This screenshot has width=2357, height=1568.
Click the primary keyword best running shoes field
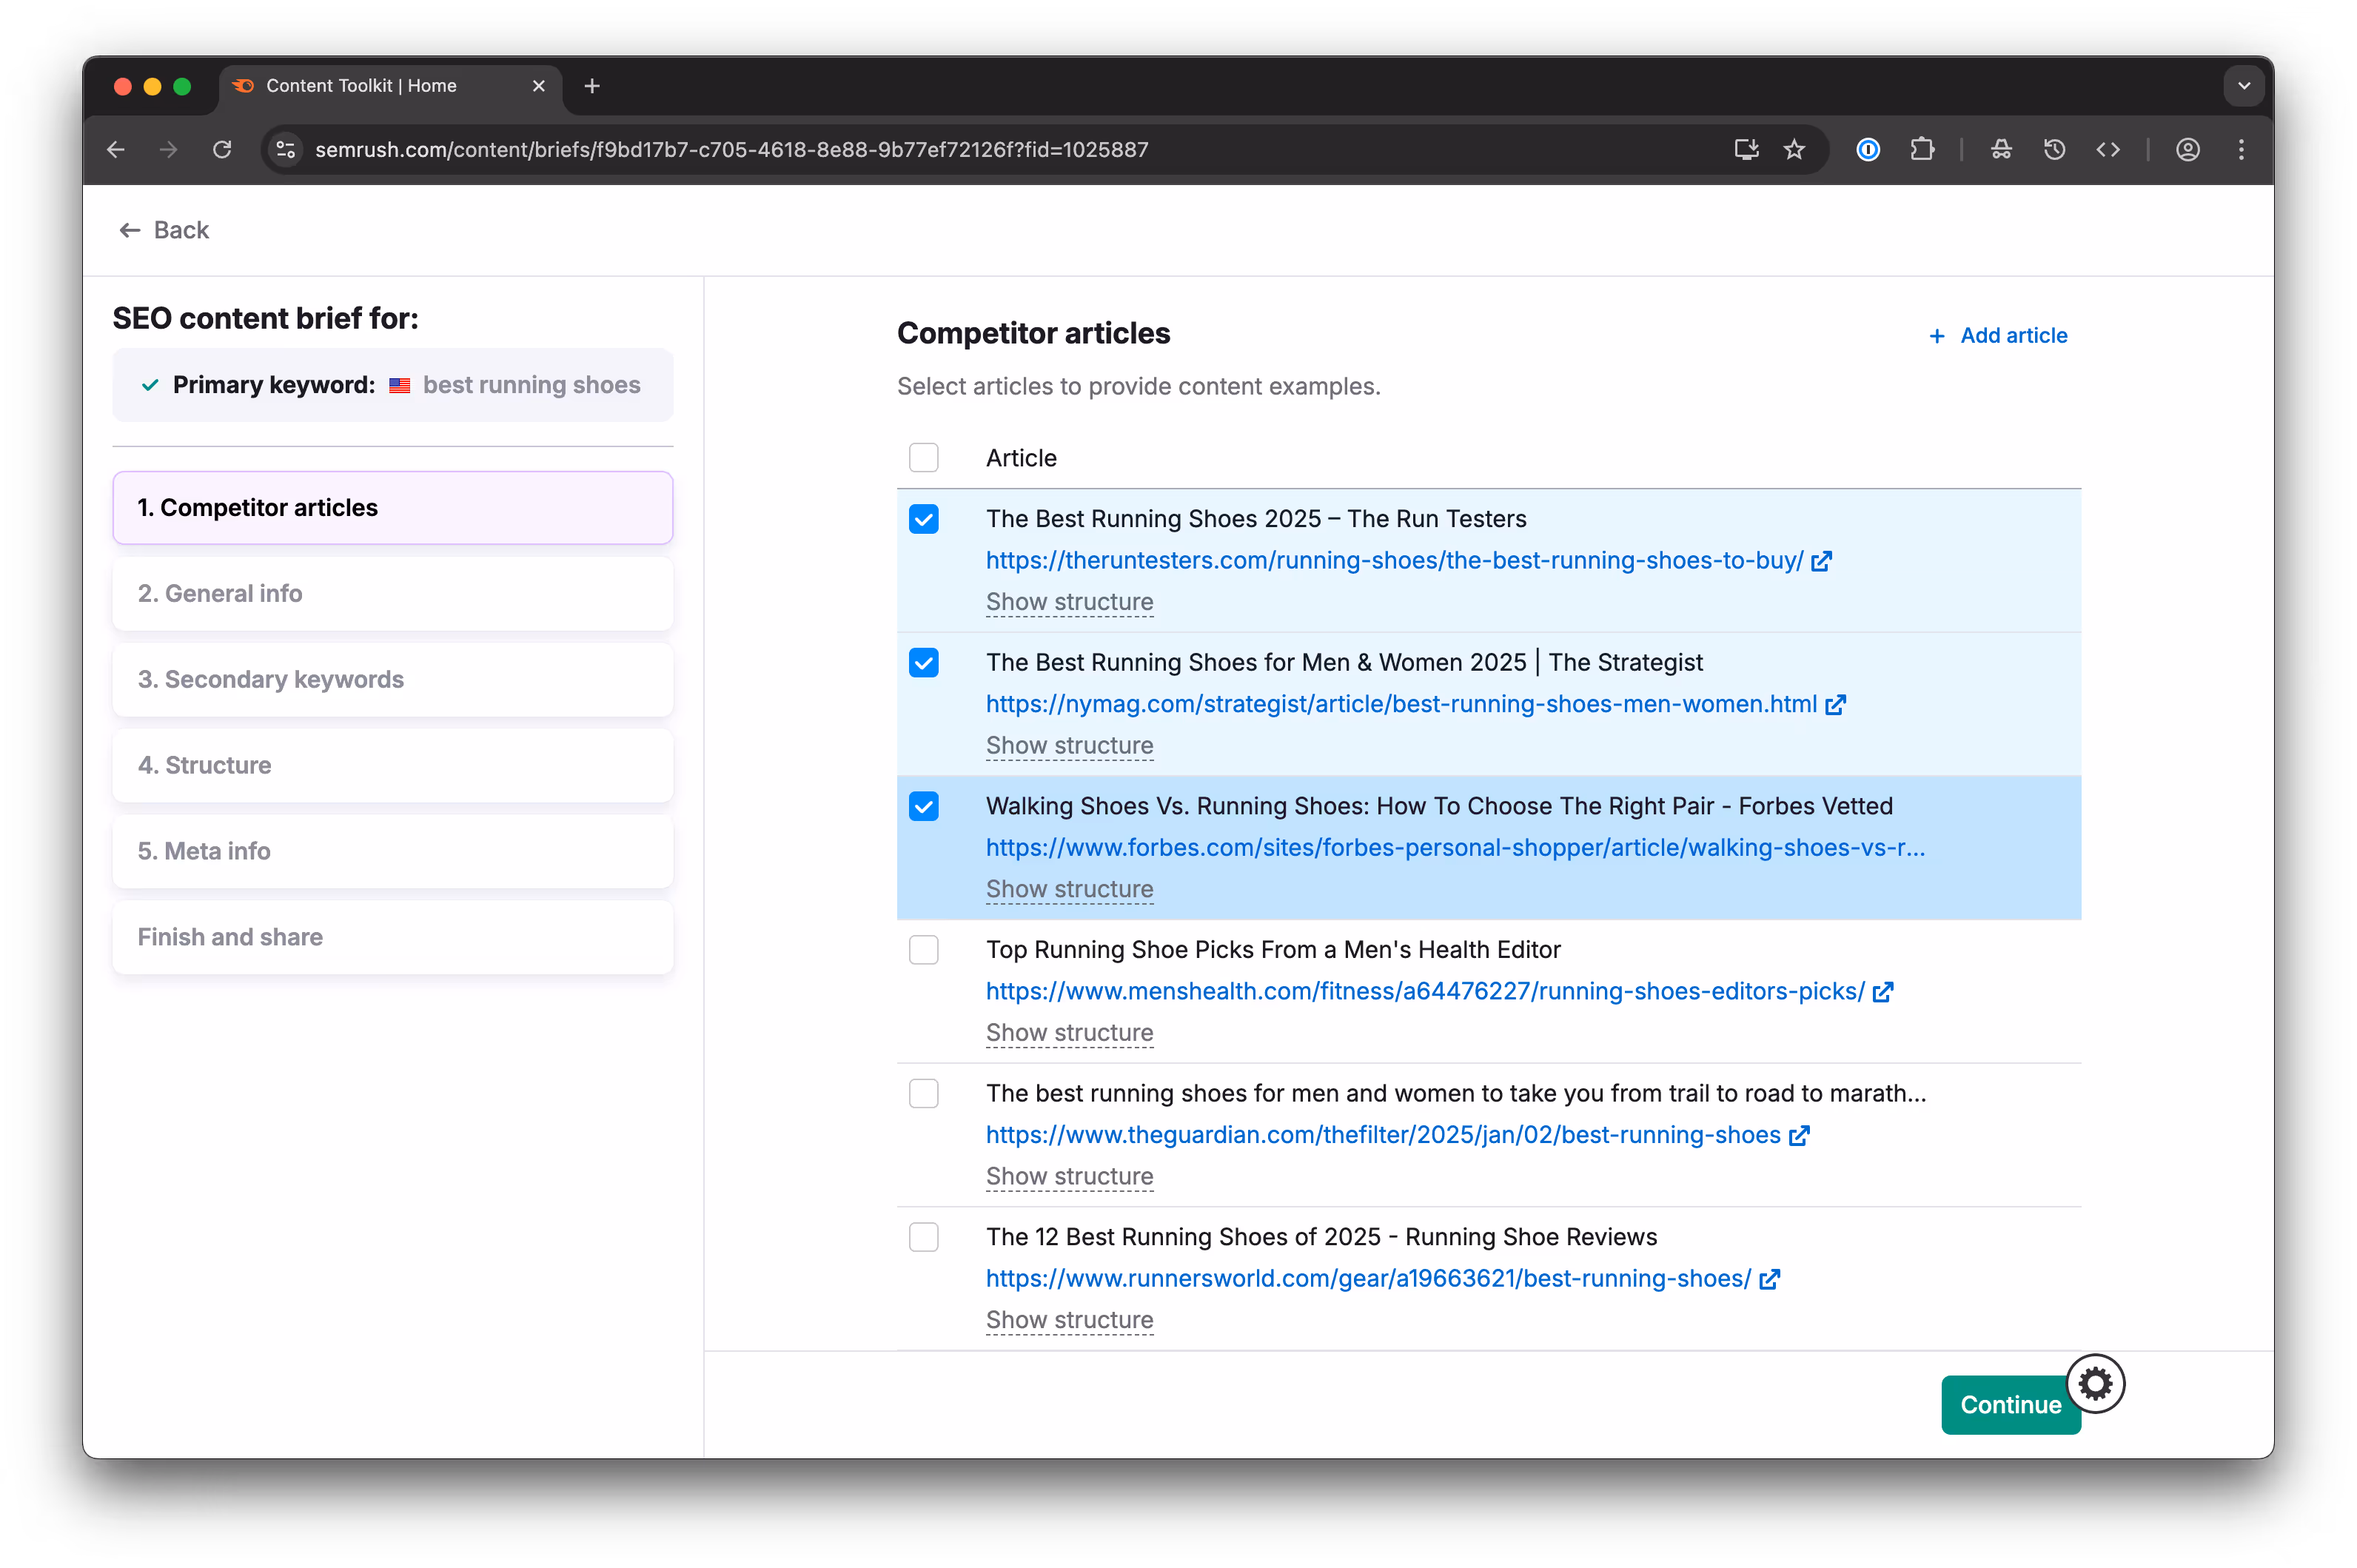pyautogui.click(x=531, y=386)
